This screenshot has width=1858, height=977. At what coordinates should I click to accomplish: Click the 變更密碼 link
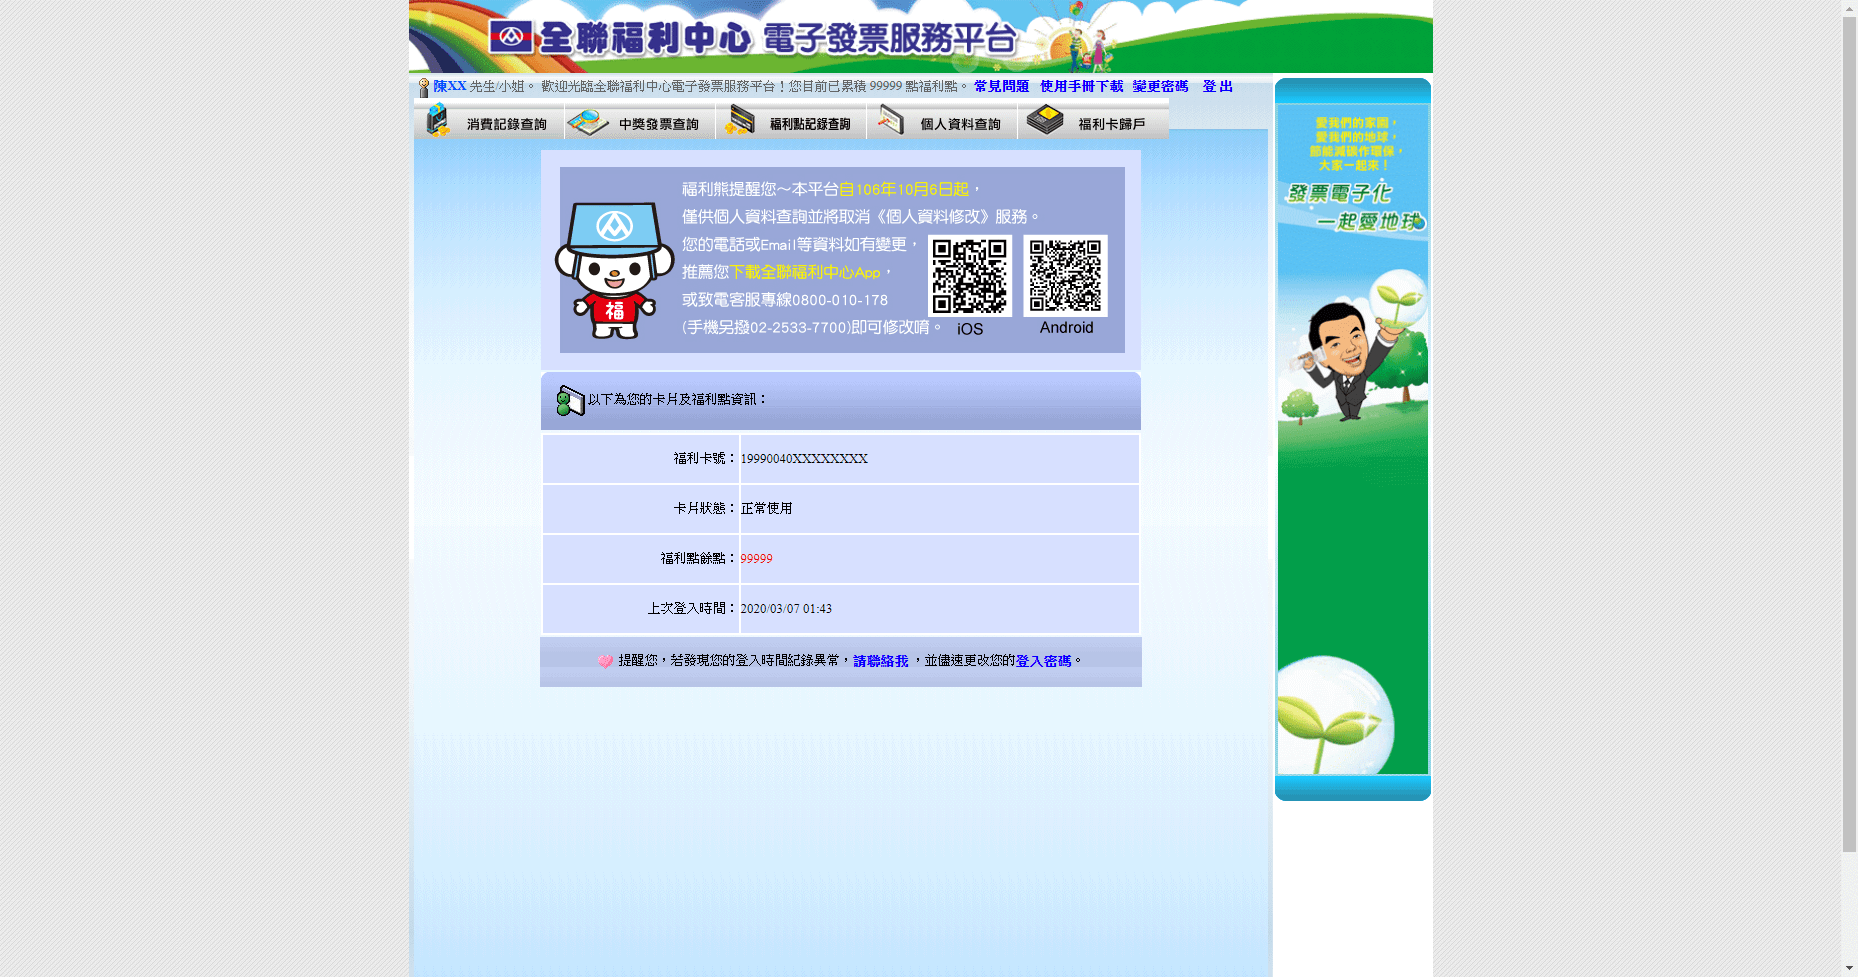(1160, 87)
